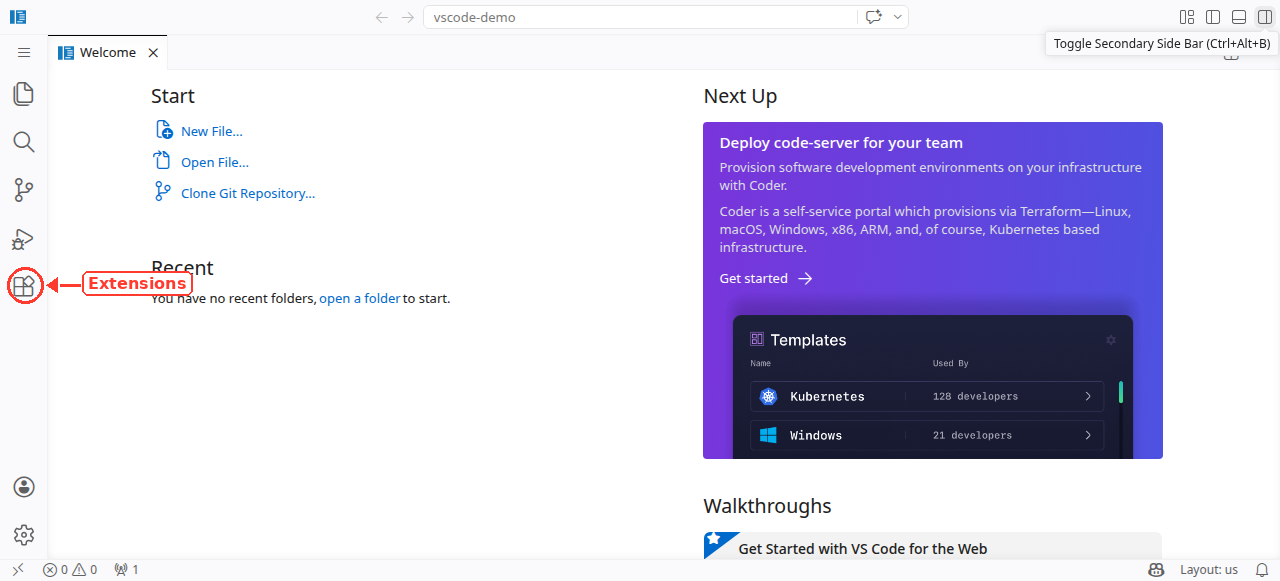Click the Deploy code-server for your team heading
The image size is (1280, 581).
click(x=841, y=143)
